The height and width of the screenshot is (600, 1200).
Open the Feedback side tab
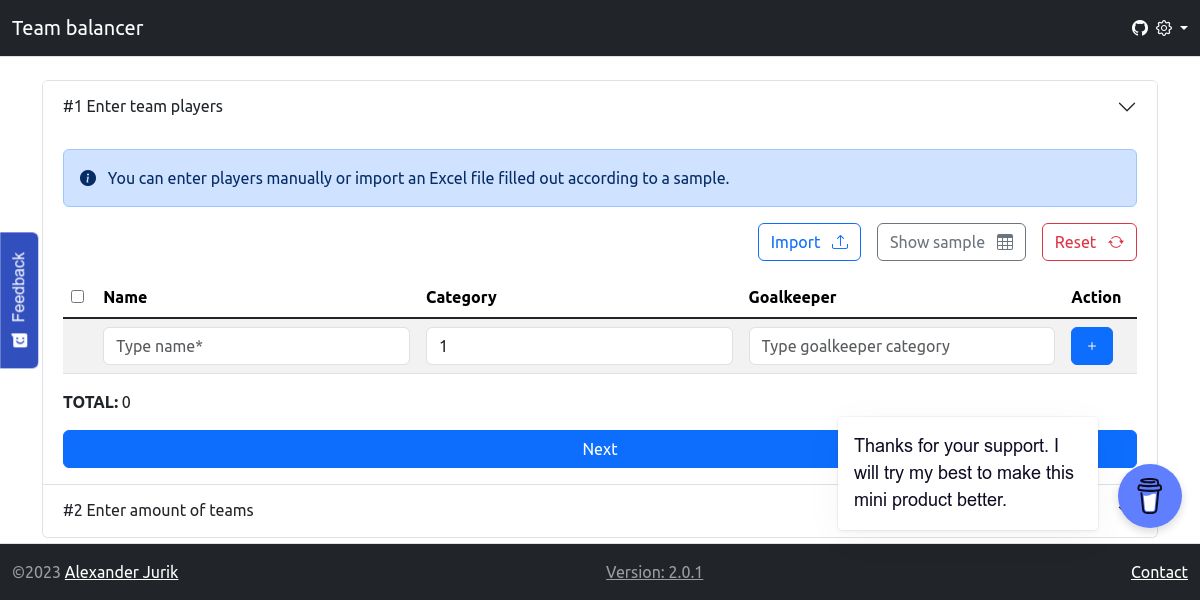point(19,300)
